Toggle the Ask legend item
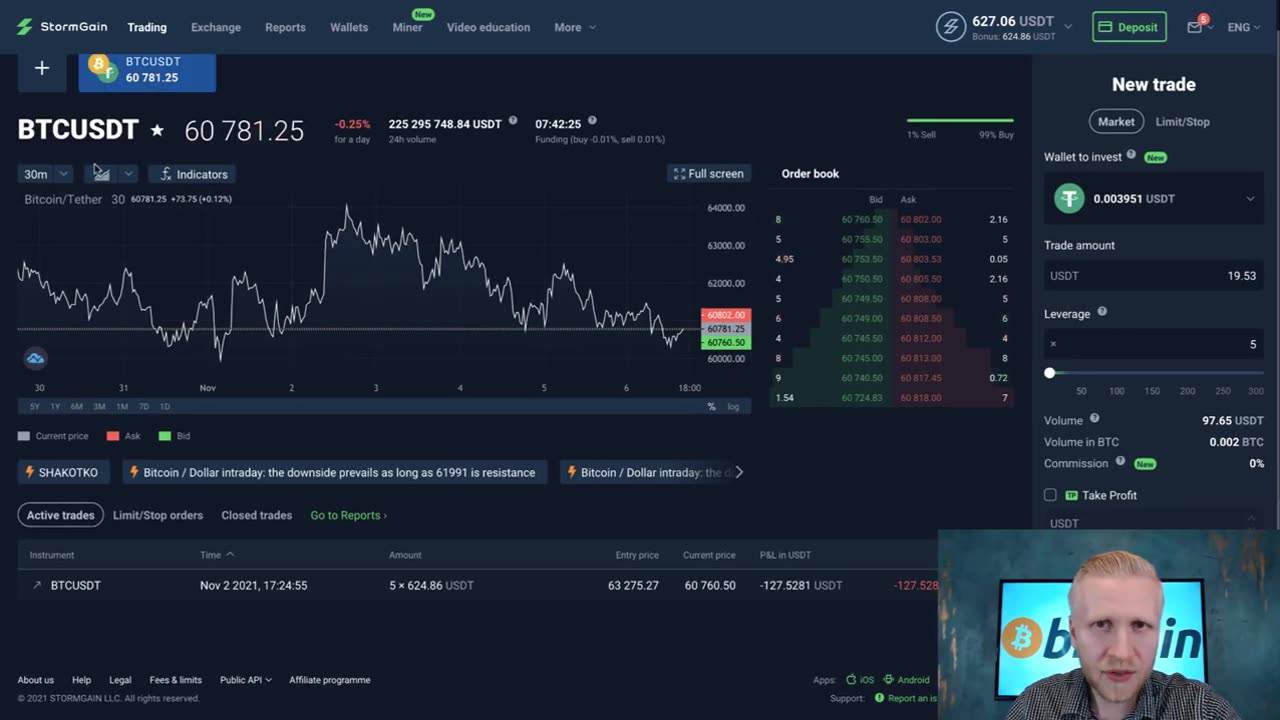Image resolution: width=1280 pixels, height=720 pixels. click(124, 436)
